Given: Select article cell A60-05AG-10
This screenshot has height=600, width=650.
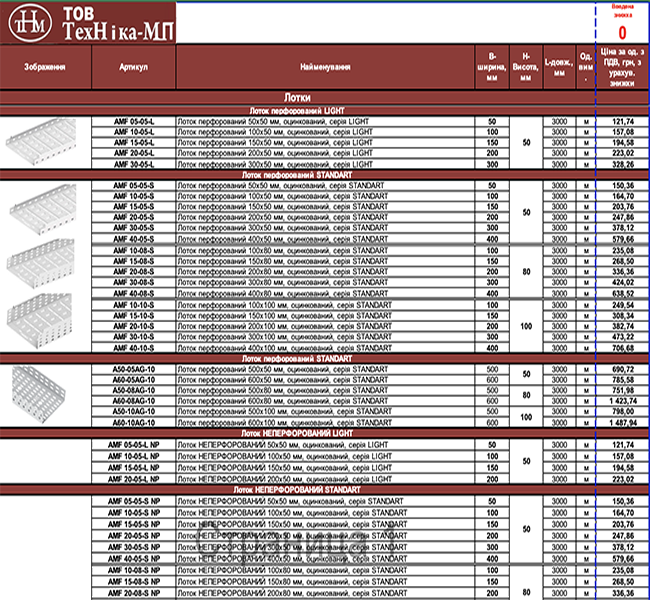Looking at the screenshot, I should 133,380.
